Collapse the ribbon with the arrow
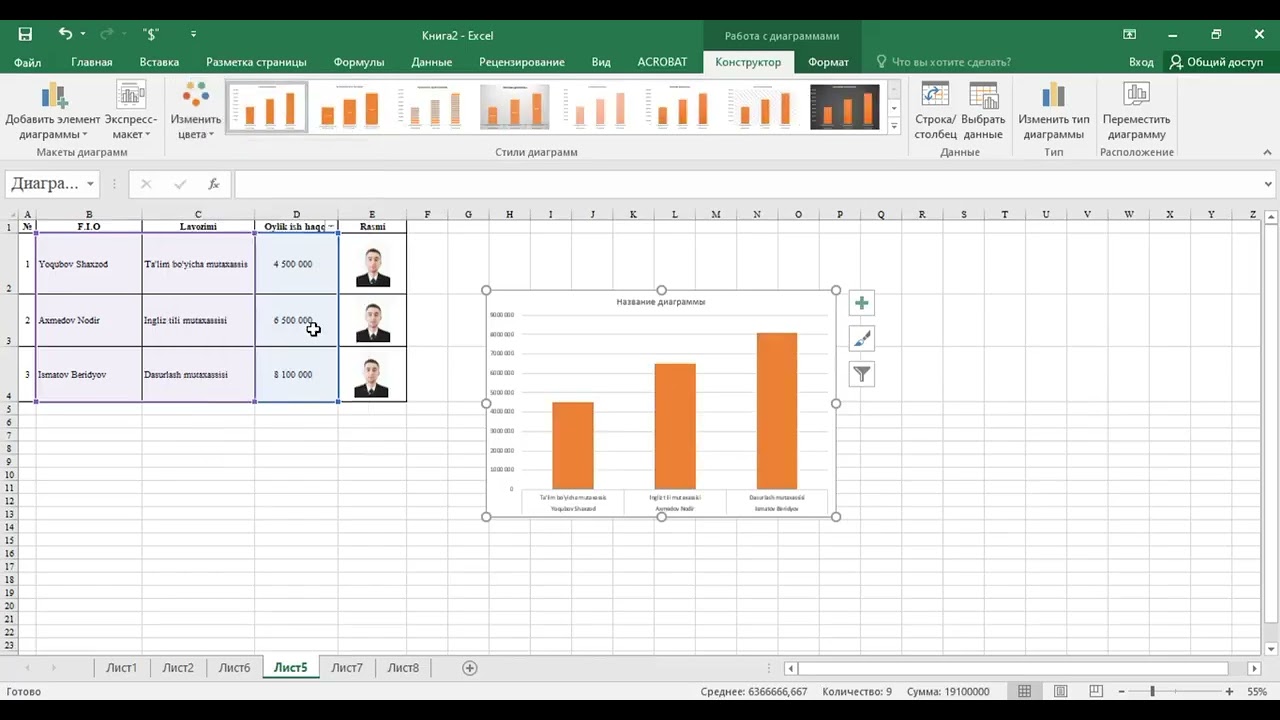1280x720 pixels. click(x=1267, y=152)
